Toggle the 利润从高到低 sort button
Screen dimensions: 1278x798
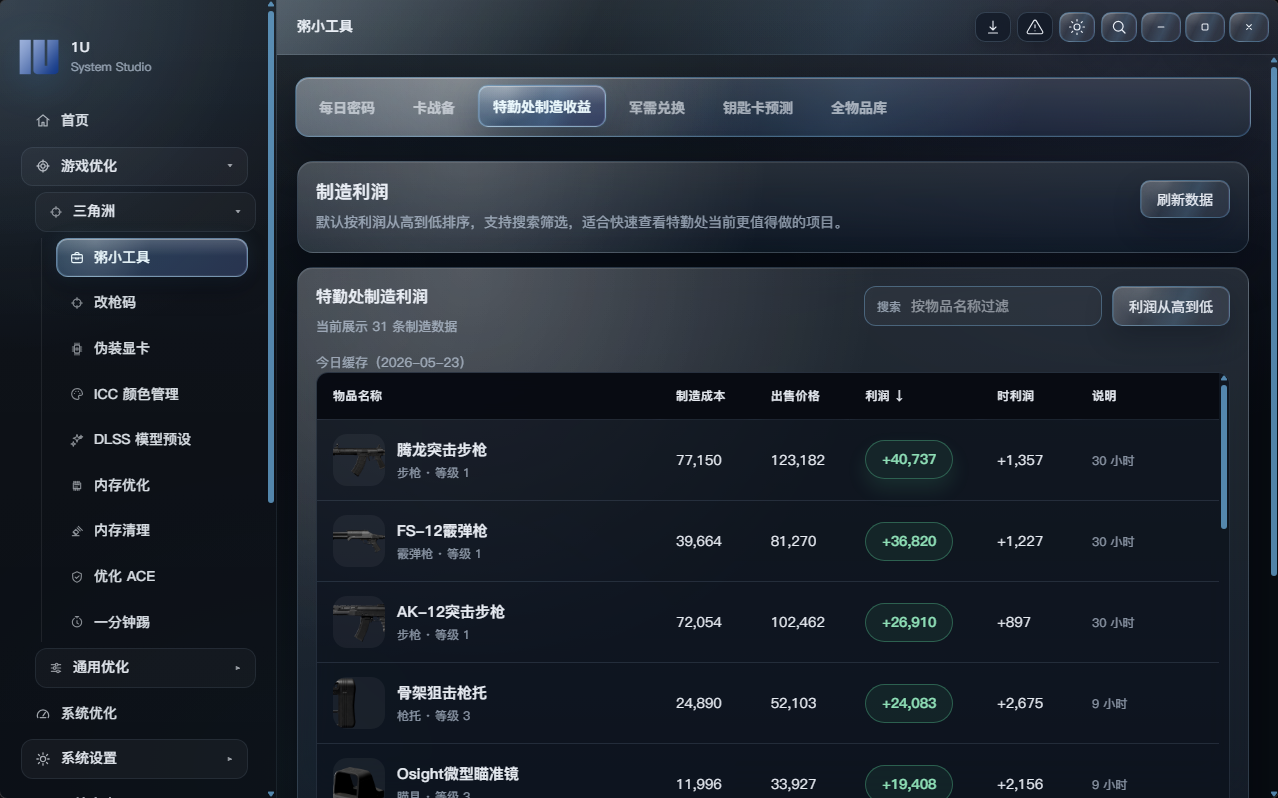(1170, 306)
